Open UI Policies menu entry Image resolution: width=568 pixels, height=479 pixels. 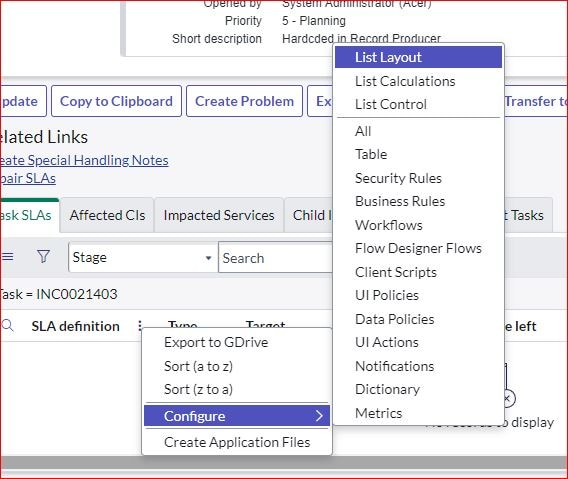387,296
